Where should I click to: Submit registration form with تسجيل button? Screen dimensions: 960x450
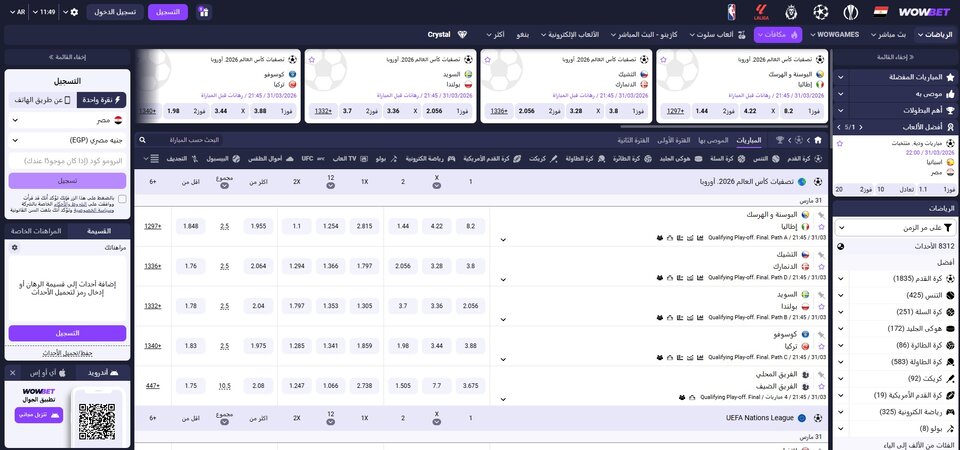tap(67, 181)
